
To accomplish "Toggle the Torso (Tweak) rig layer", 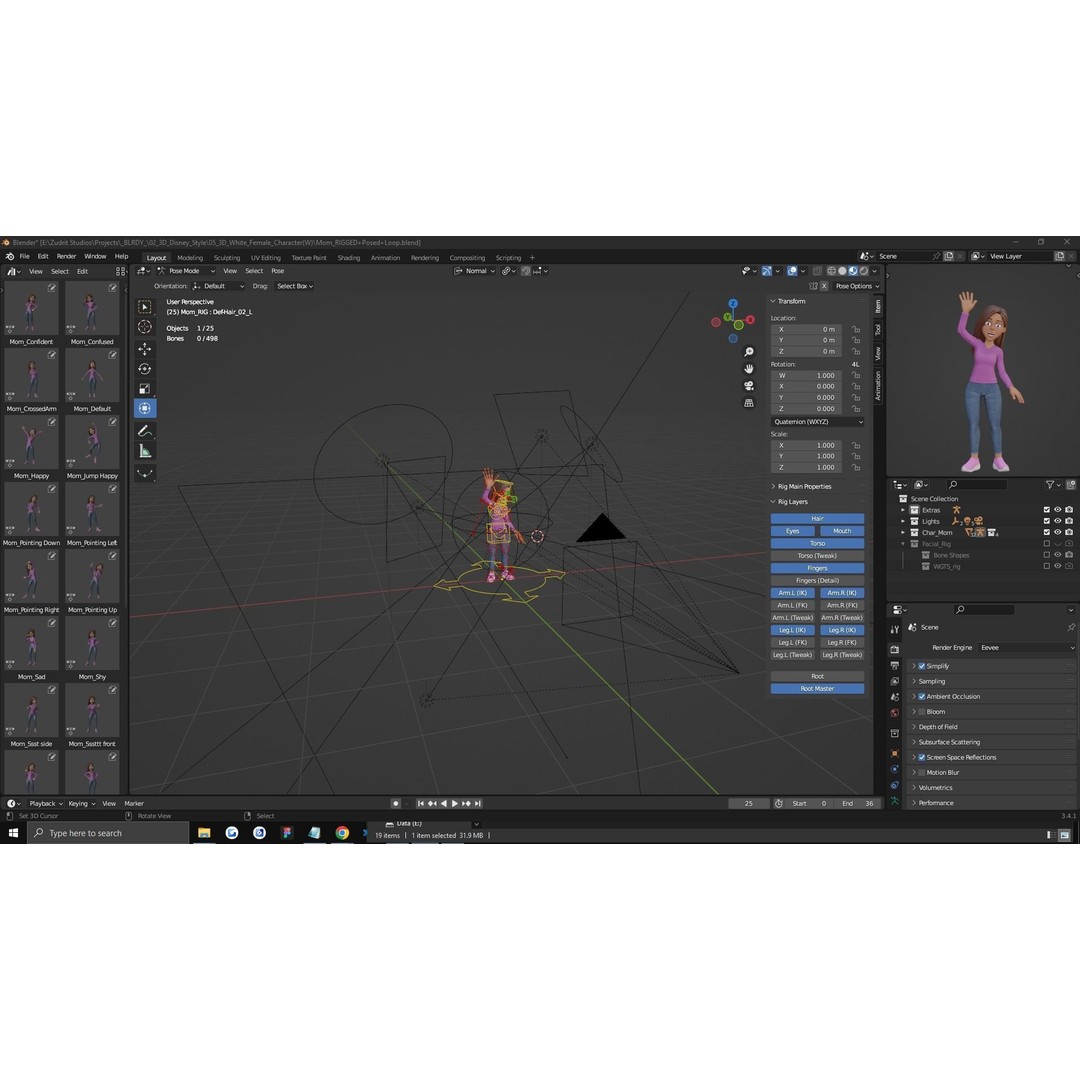I will [817, 556].
